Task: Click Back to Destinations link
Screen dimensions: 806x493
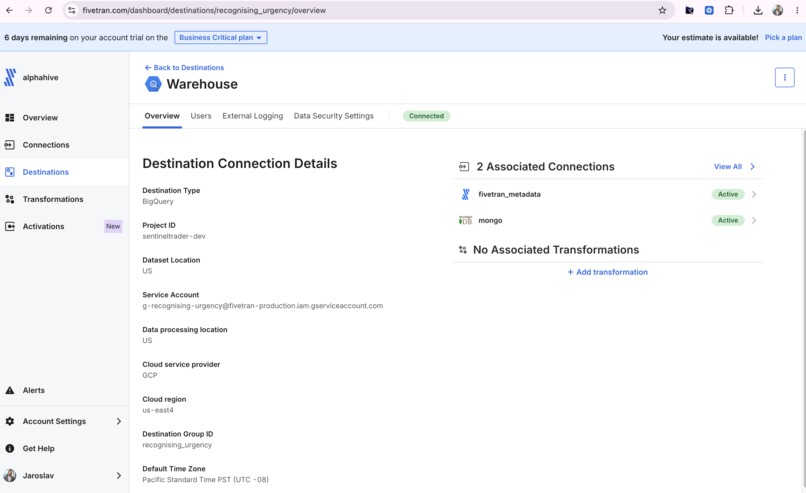Action: (184, 68)
